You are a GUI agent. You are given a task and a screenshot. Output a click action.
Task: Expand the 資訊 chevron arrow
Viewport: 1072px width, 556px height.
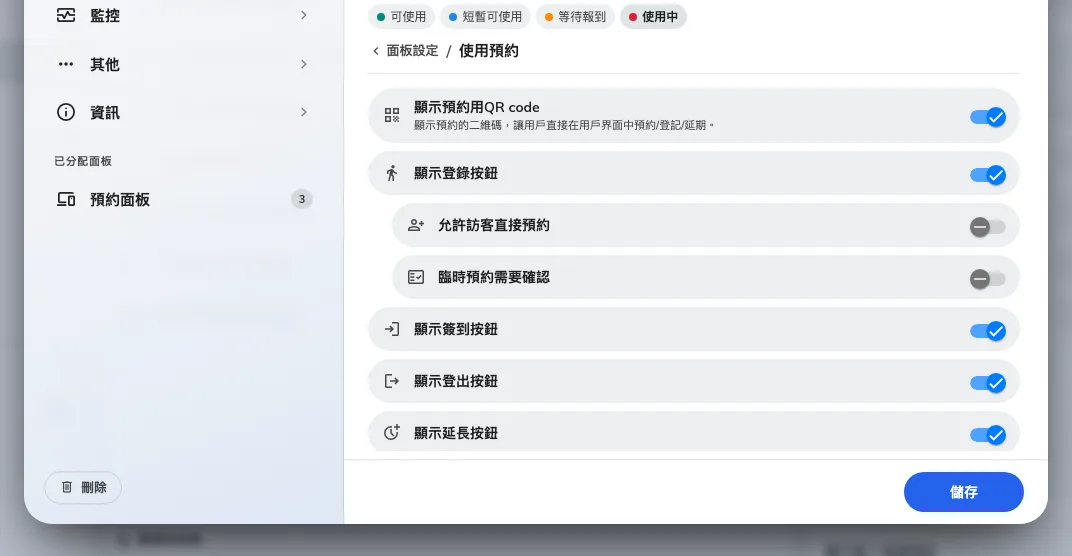pyautogui.click(x=304, y=112)
